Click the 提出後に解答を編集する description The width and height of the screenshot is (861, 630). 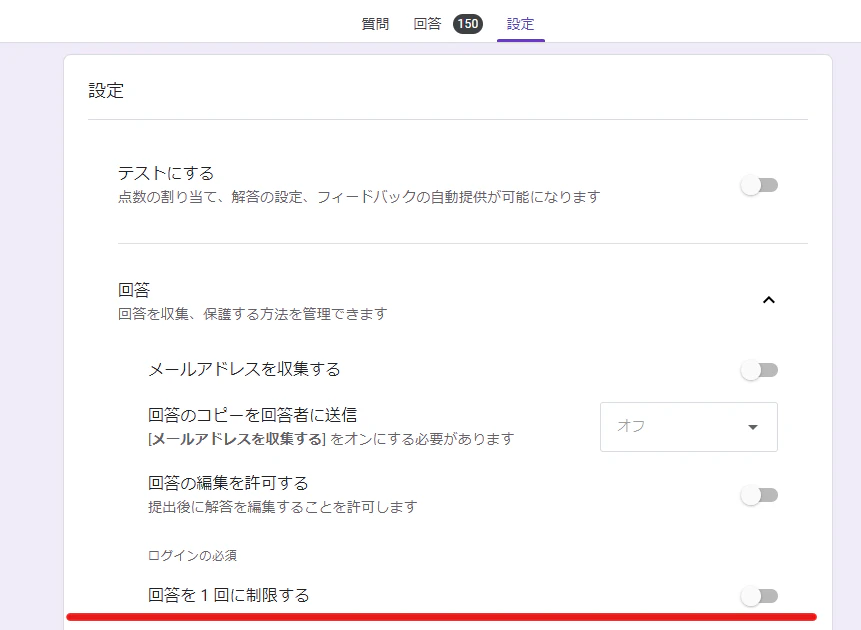[x=283, y=506]
